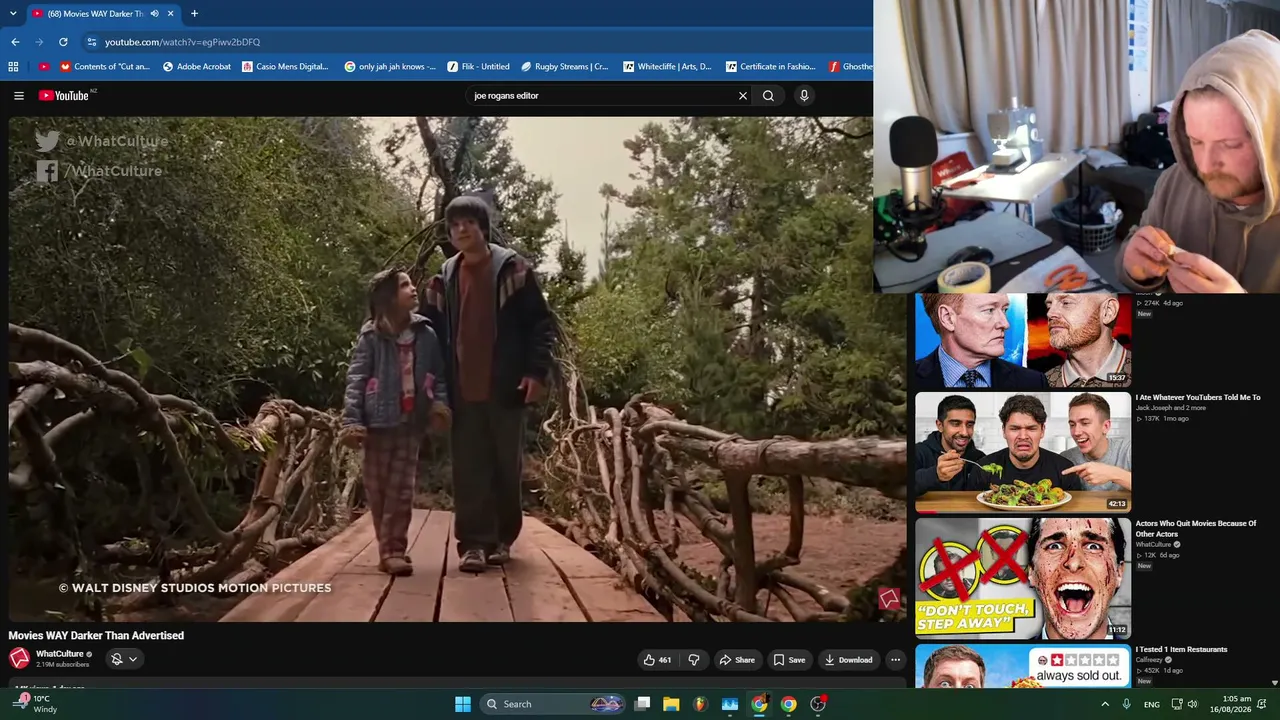This screenshot has width=1280, height=720.
Task: Show hidden system tray icons
Action: (x=1105, y=704)
